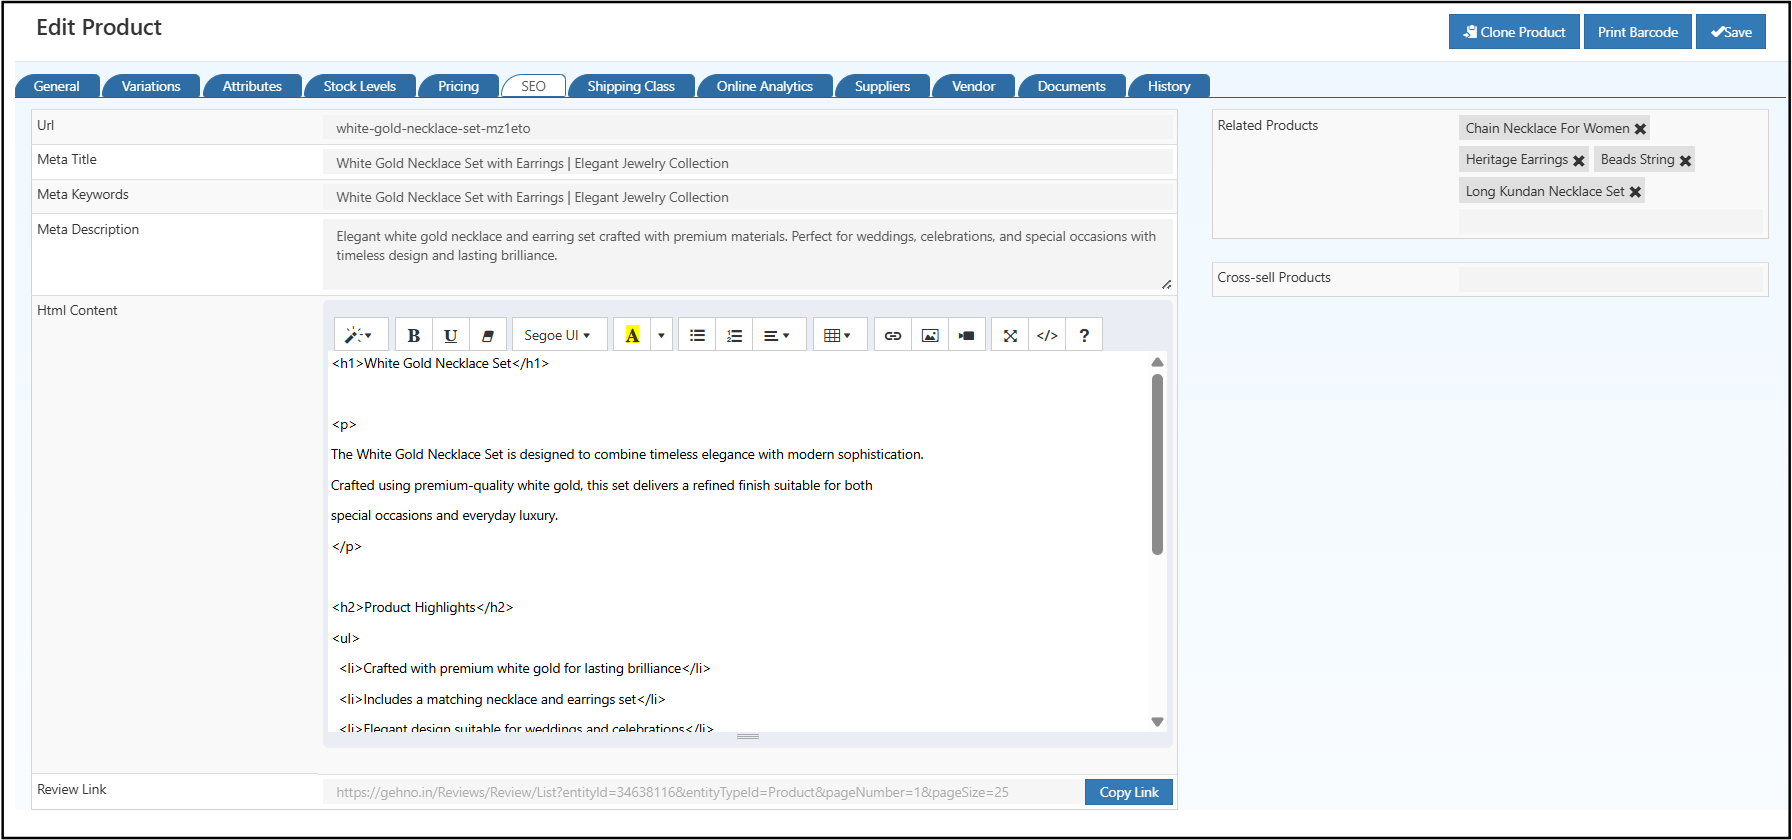Click the Heritage Earrings label
Screen dimensions: 1792x840
click(x=1516, y=159)
